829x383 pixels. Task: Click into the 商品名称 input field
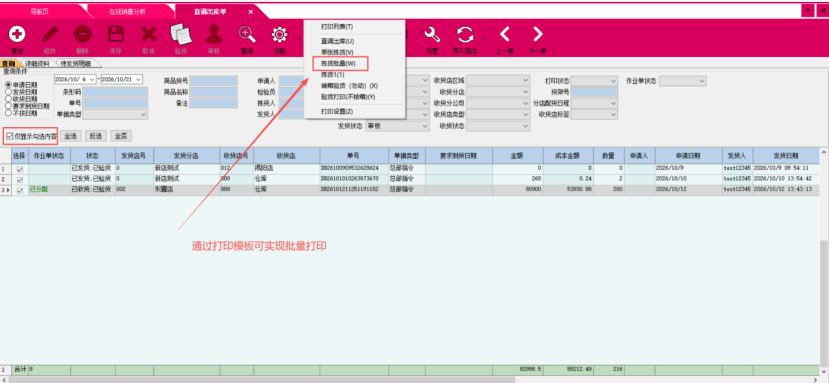point(214,92)
